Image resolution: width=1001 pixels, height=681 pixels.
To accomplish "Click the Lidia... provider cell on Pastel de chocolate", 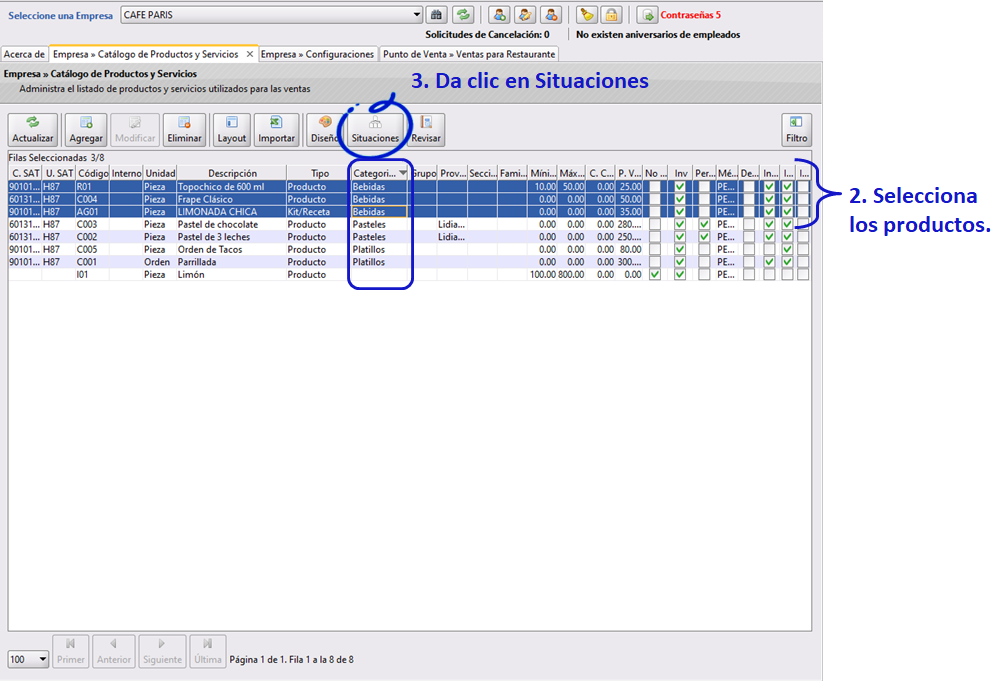I will pyautogui.click(x=452, y=225).
